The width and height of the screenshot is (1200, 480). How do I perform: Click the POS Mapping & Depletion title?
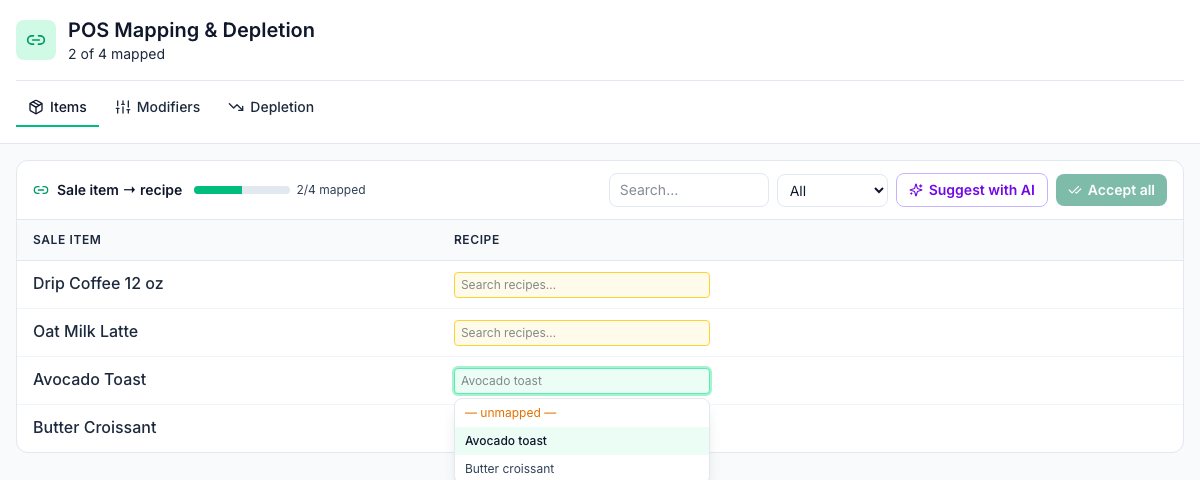click(191, 30)
